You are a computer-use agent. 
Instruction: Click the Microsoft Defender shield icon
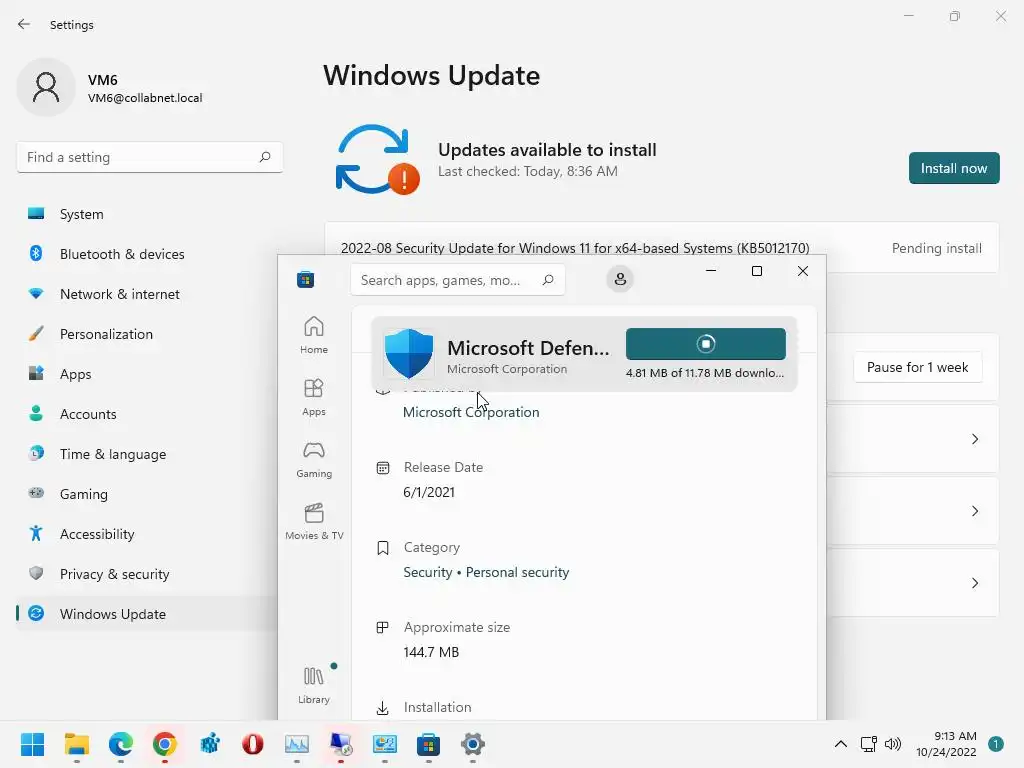pyautogui.click(x=409, y=353)
